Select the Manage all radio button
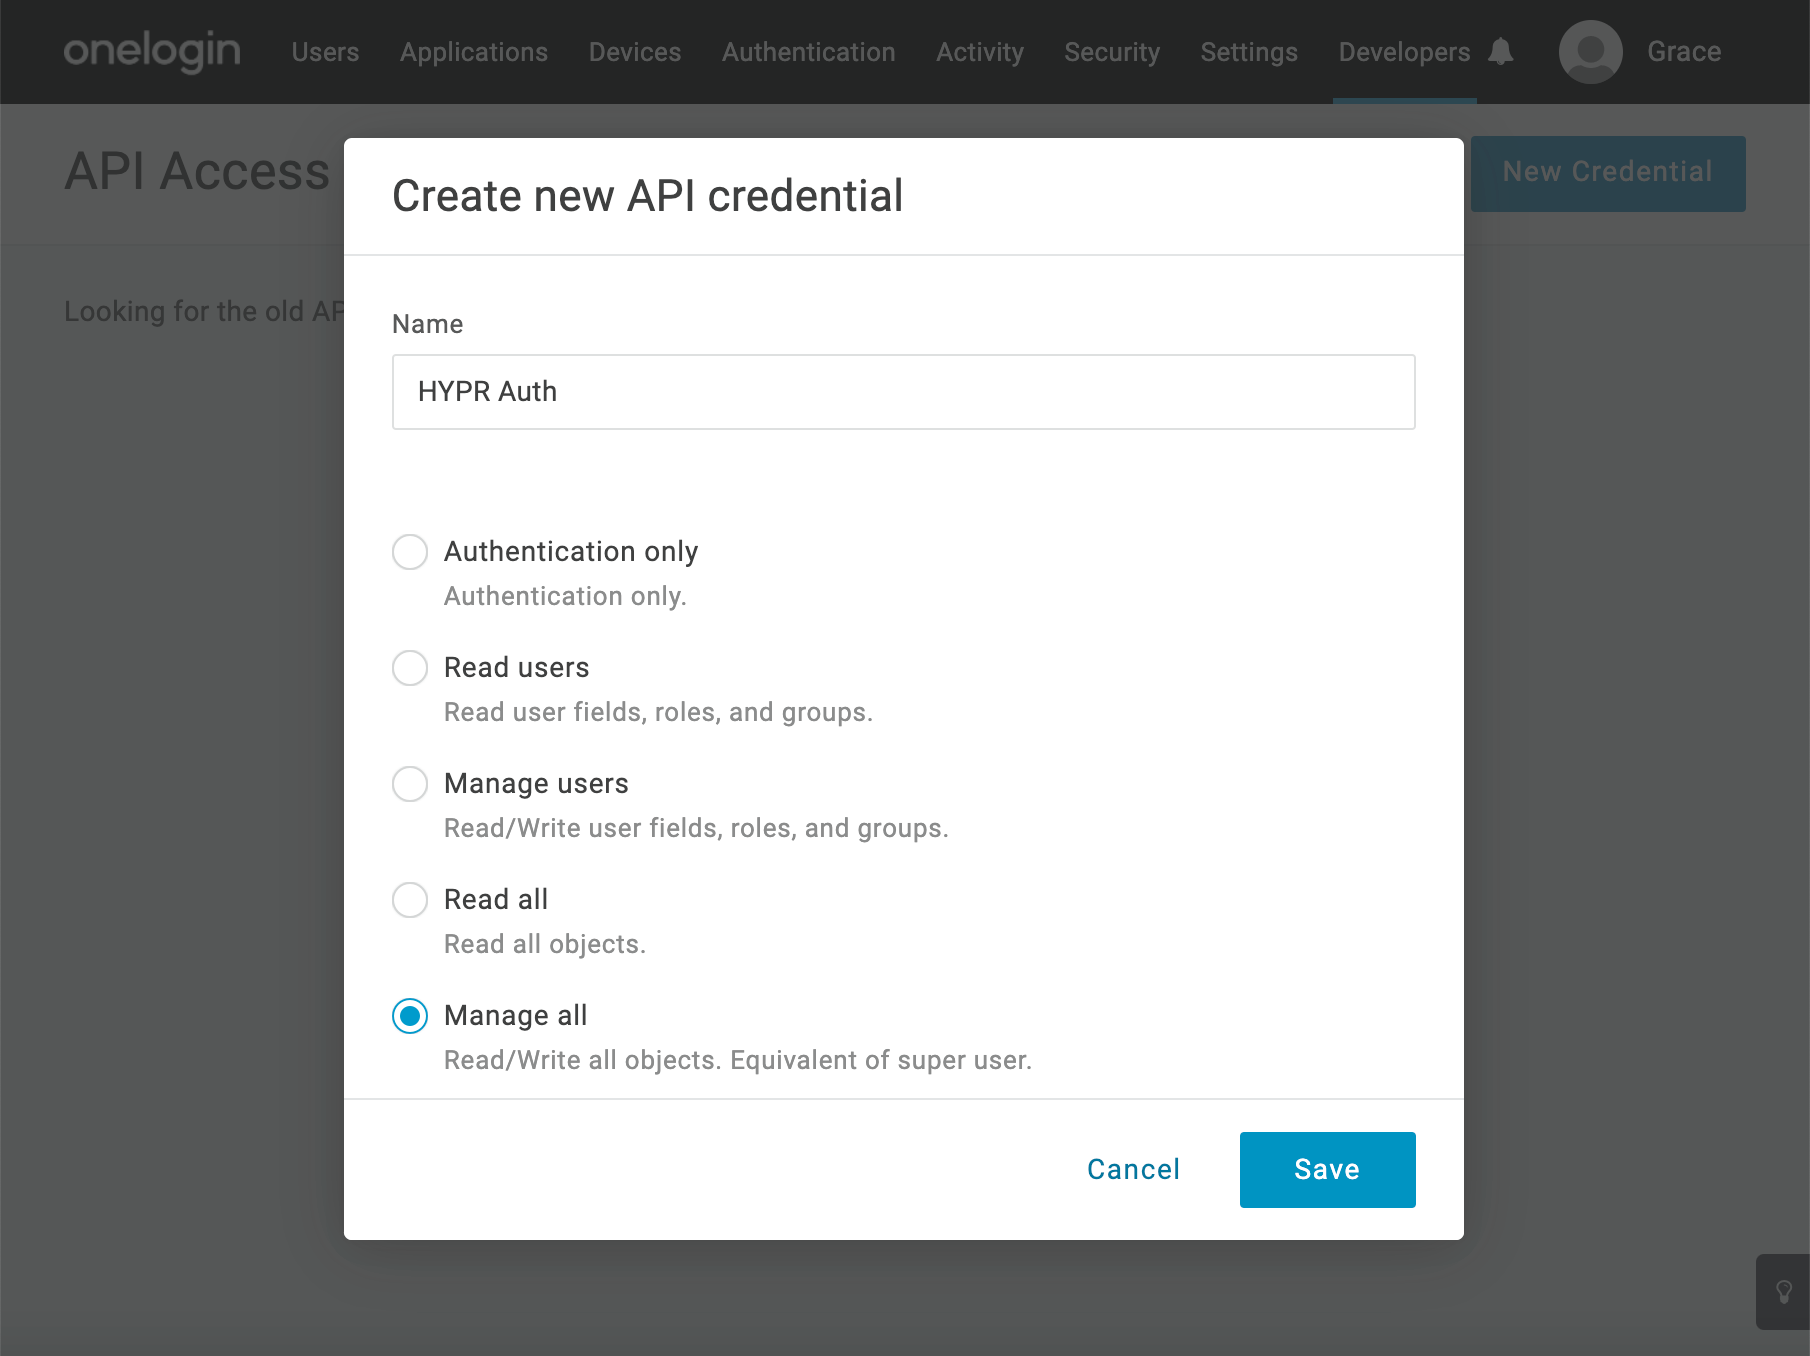The height and width of the screenshot is (1356, 1810). tap(410, 1016)
